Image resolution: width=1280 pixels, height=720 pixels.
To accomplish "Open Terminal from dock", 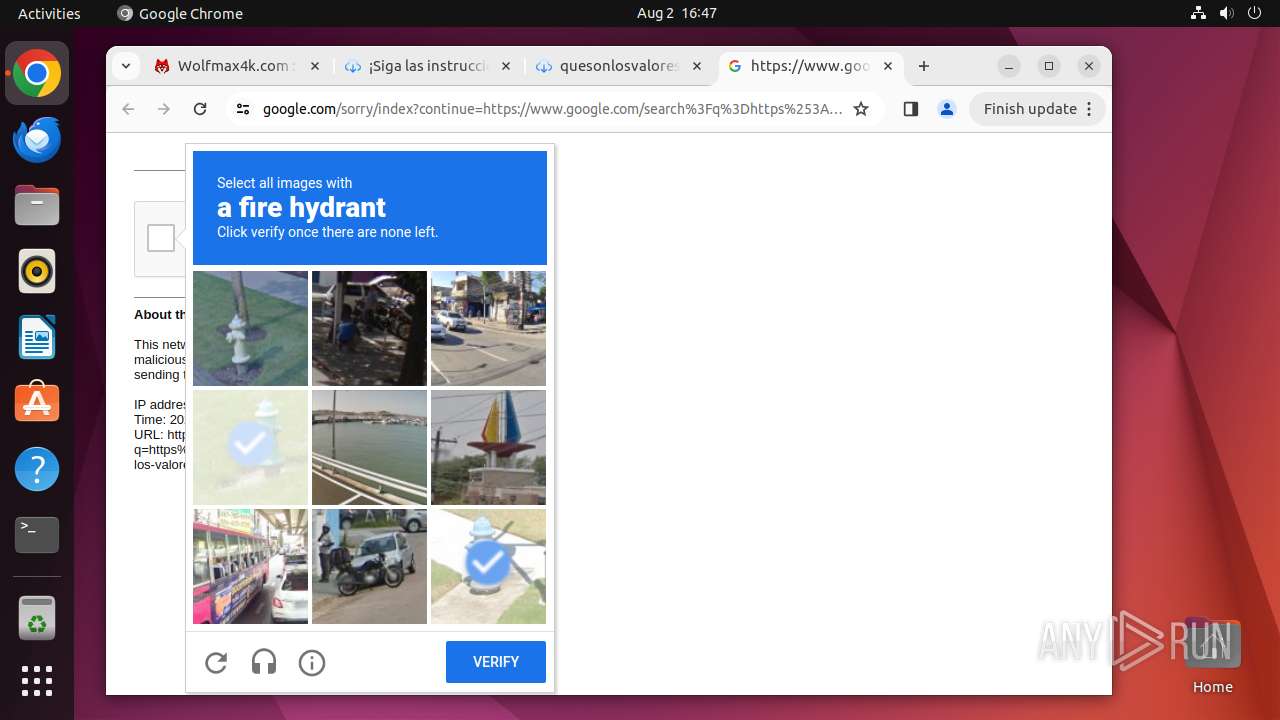I will click(37, 535).
